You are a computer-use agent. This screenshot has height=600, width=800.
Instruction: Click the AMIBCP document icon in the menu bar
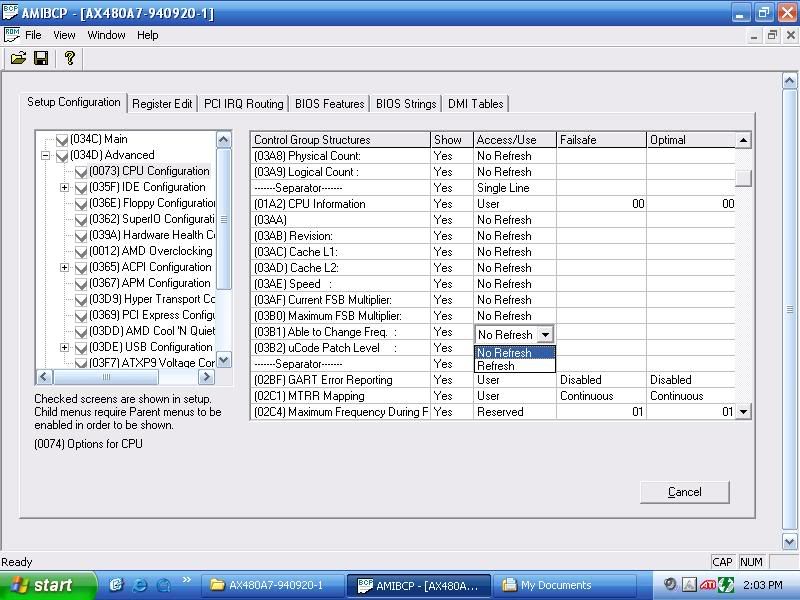pos(11,35)
